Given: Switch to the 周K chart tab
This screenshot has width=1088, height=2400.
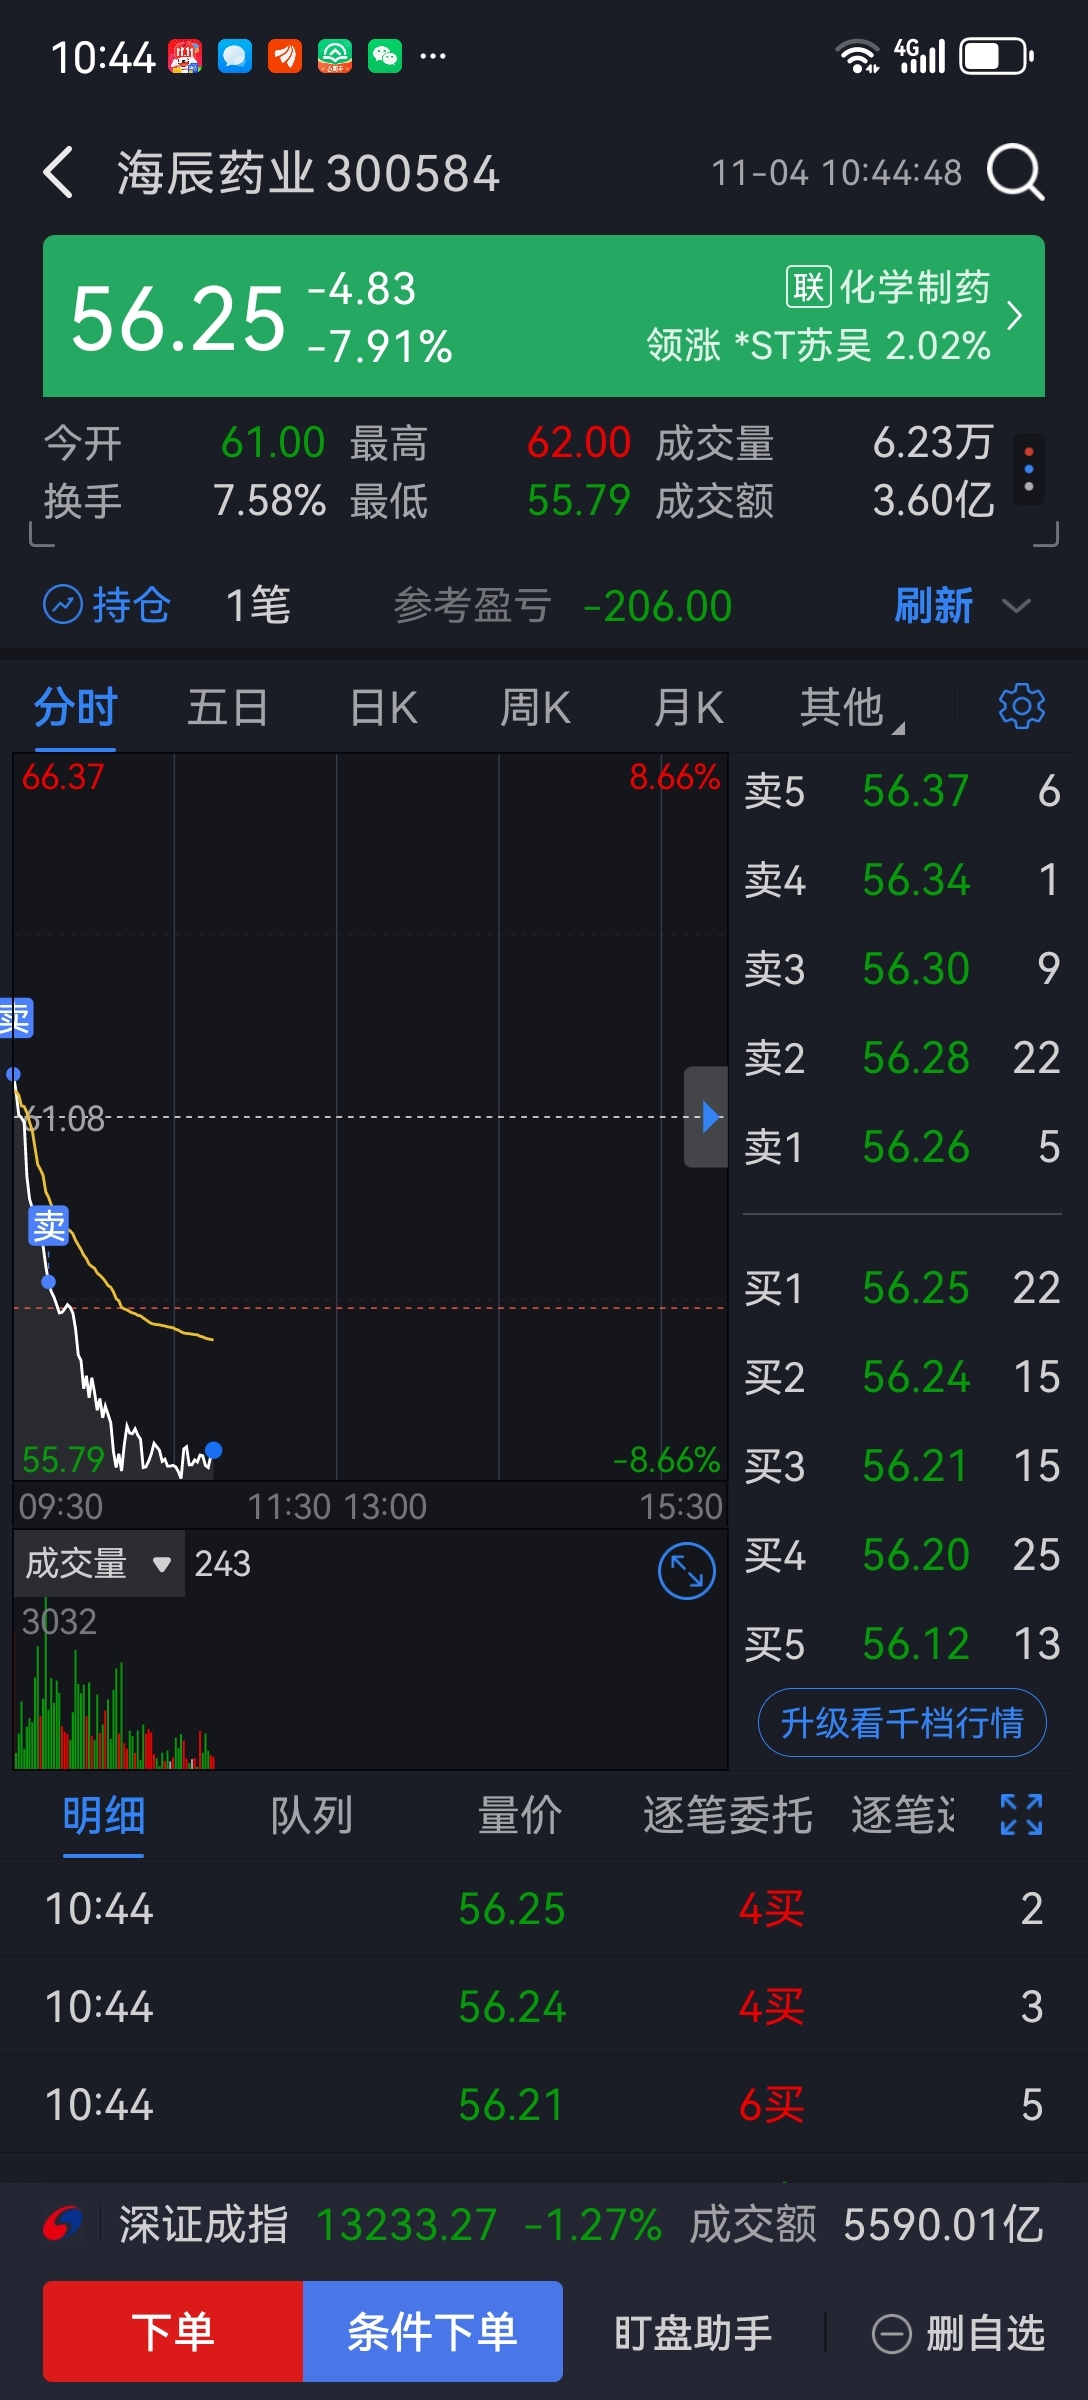Looking at the screenshot, I should pos(535,707).
